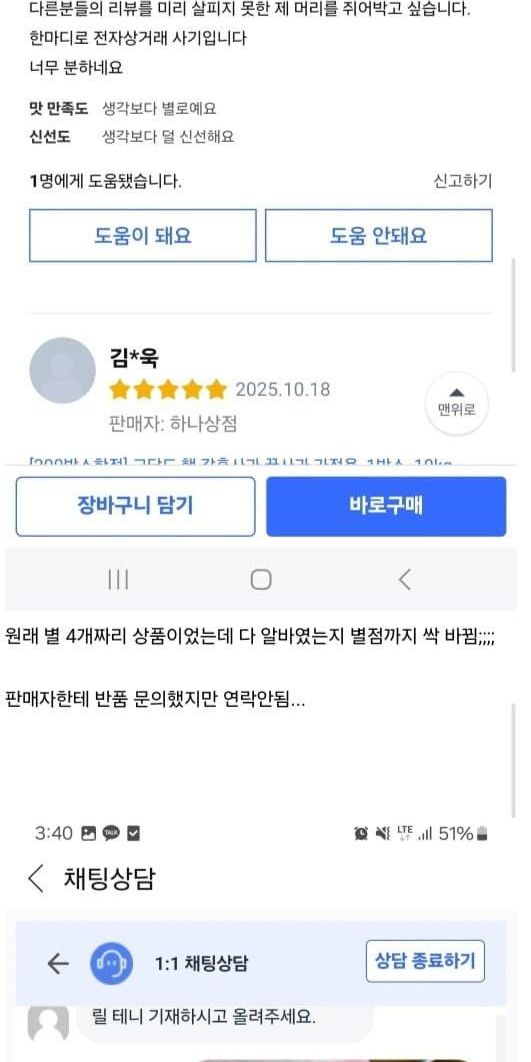Open the recent apps navigation icon
The image size is (531, 1062).
pos(118,580)
